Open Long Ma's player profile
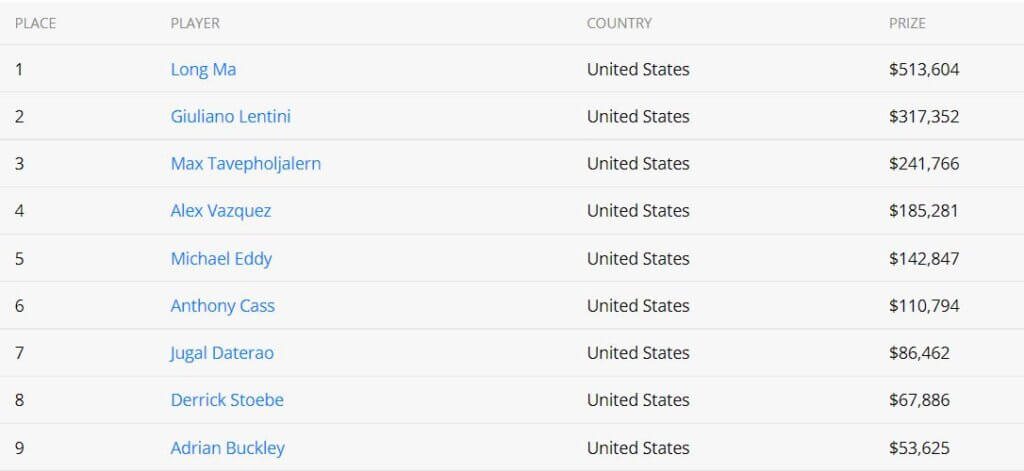Image resolution: width=1024 pixels, height=471 pixels. pos(203,69)
